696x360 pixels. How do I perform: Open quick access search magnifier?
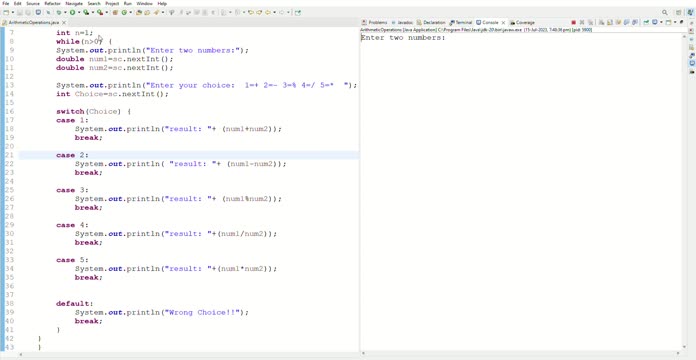coord(664,12)
